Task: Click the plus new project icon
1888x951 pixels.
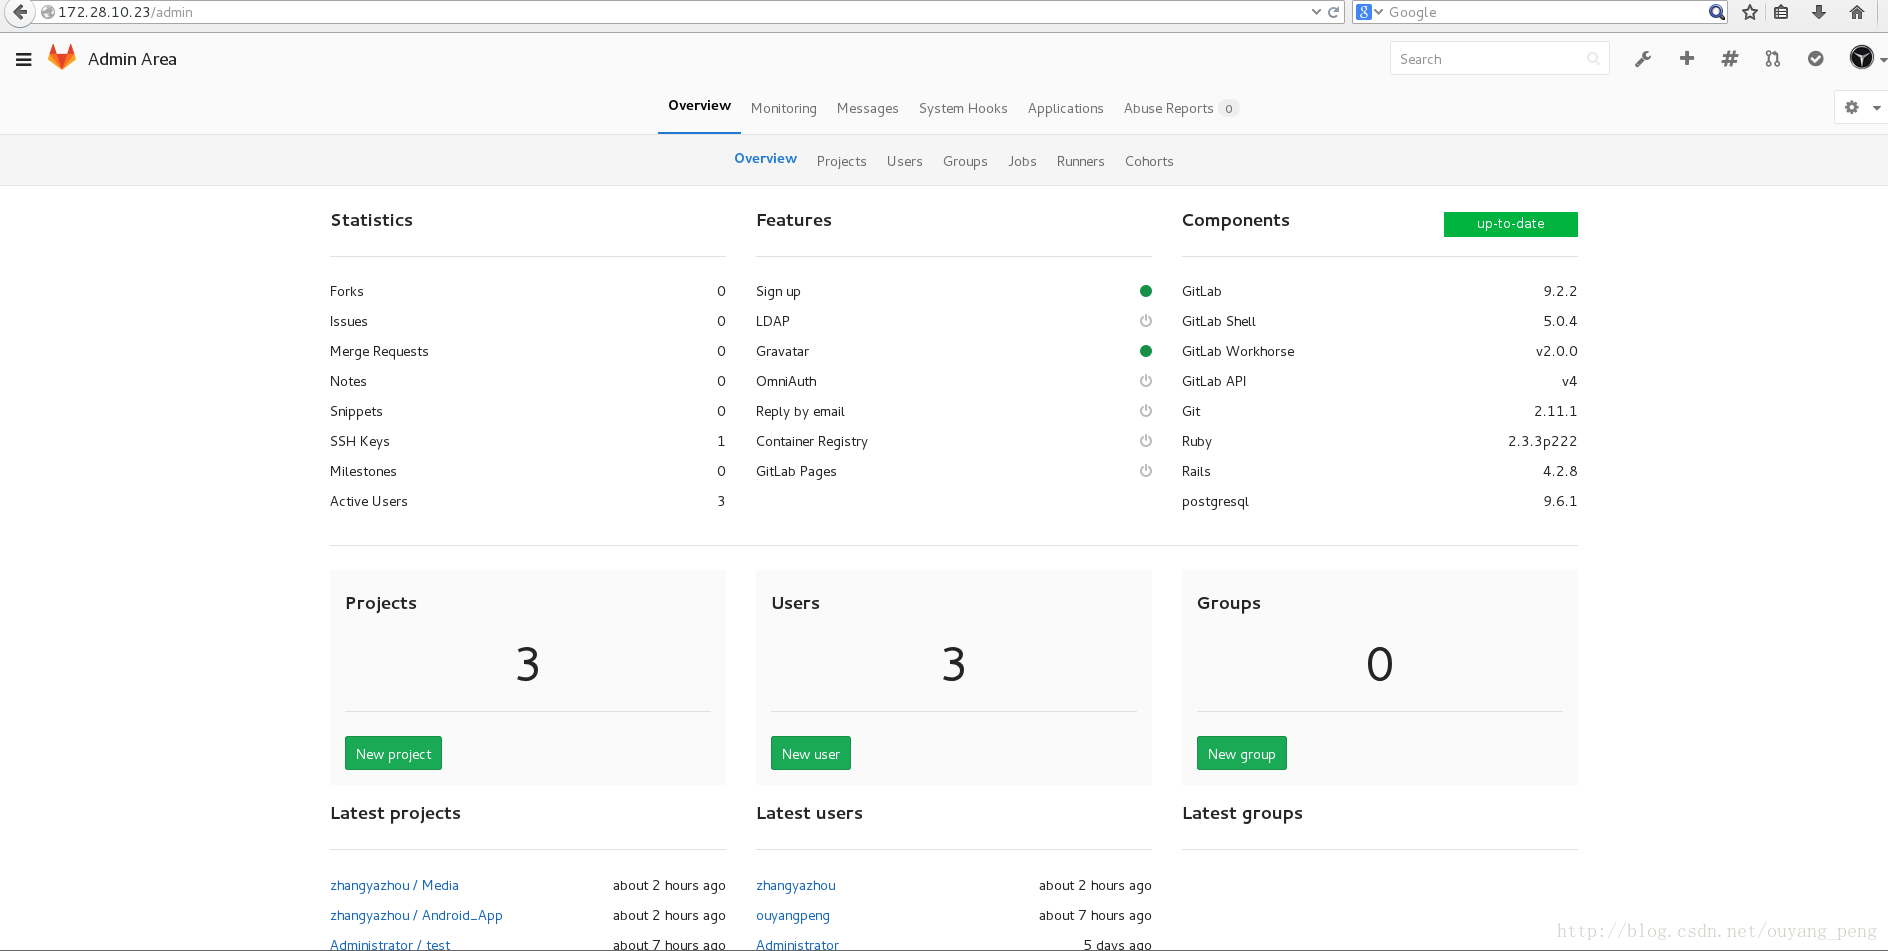Action: [x=1687, y=58]
